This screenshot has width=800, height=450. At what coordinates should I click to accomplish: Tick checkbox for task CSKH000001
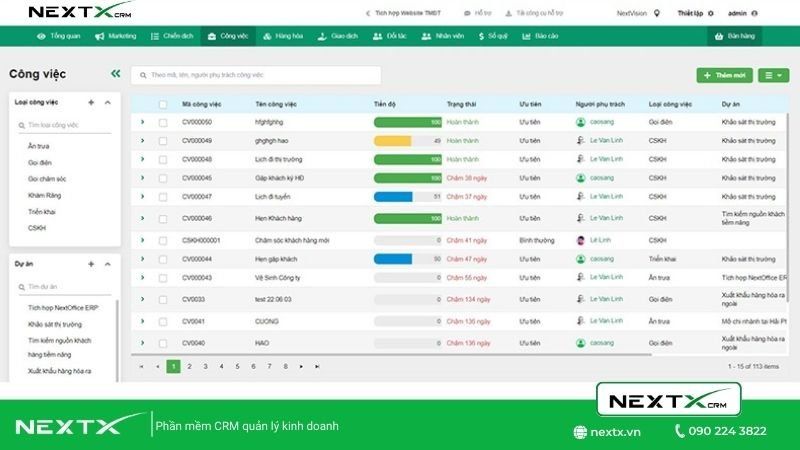pos(163,241)
